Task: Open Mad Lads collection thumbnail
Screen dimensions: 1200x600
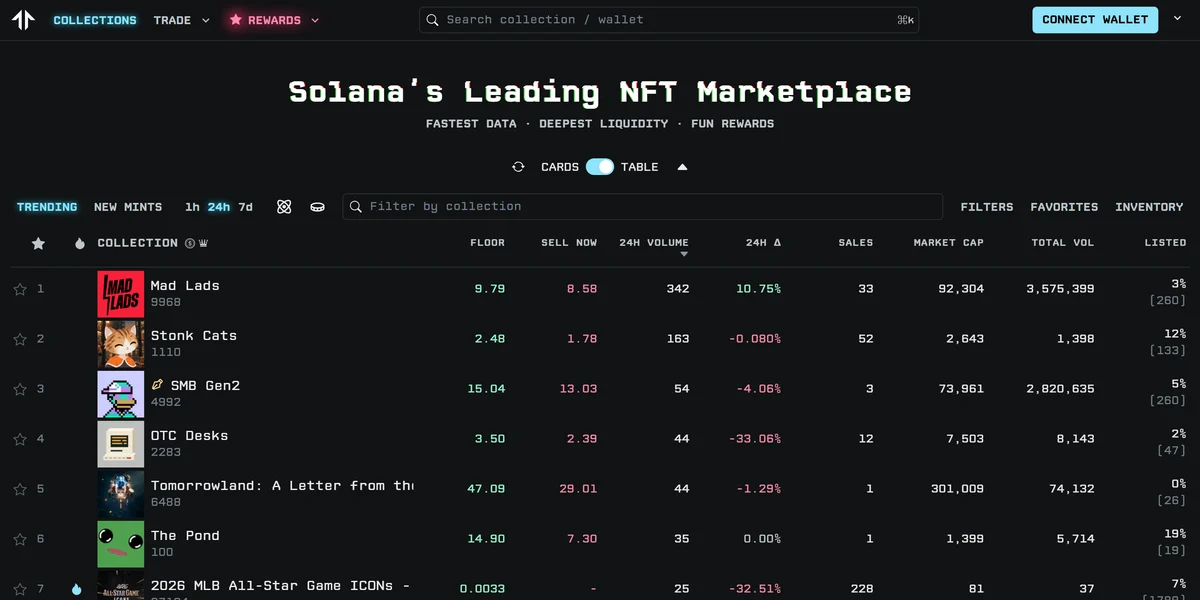Action: 121,294
